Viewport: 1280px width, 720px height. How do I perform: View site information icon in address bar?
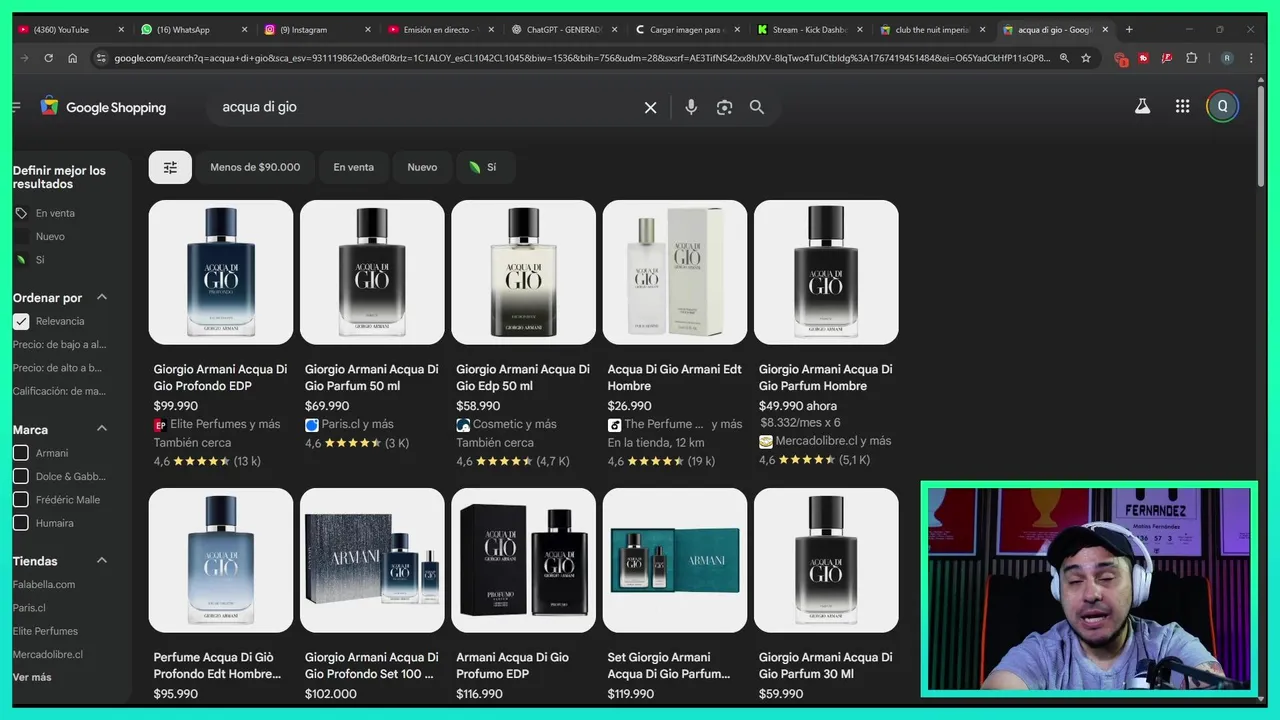click(x=101, y=58)
